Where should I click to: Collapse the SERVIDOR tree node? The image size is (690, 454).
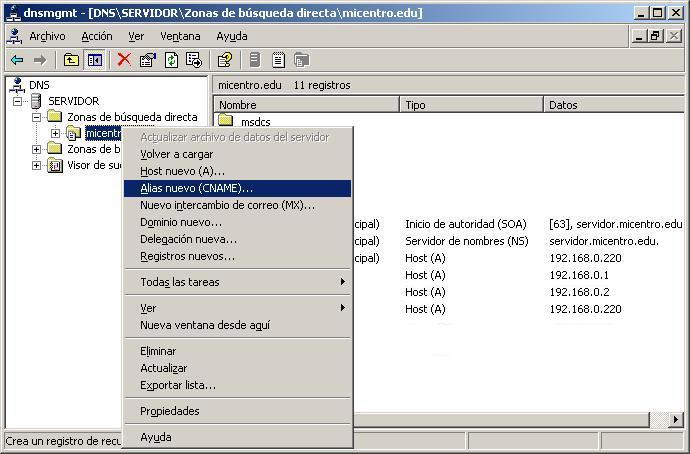(x=18, y=101)
